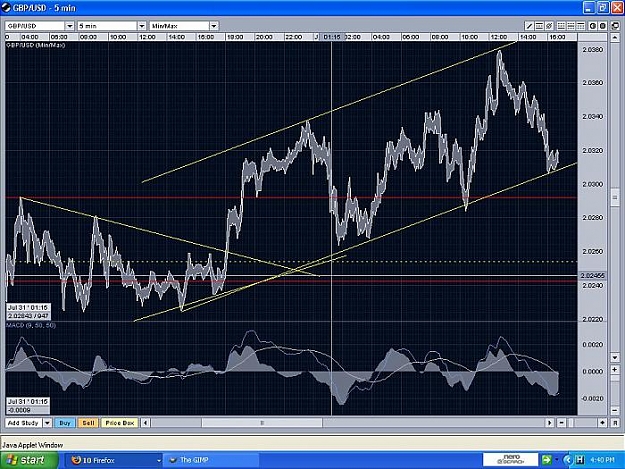
Task: Click the vertical price scrollbar thumb
Action: [x=615, y=198]
